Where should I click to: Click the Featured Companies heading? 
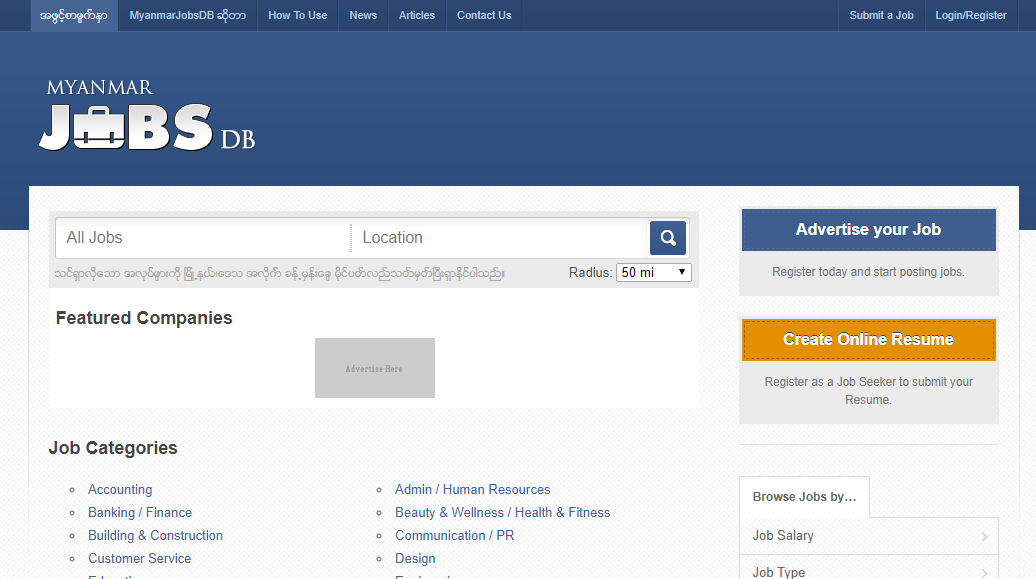[144, 319]
